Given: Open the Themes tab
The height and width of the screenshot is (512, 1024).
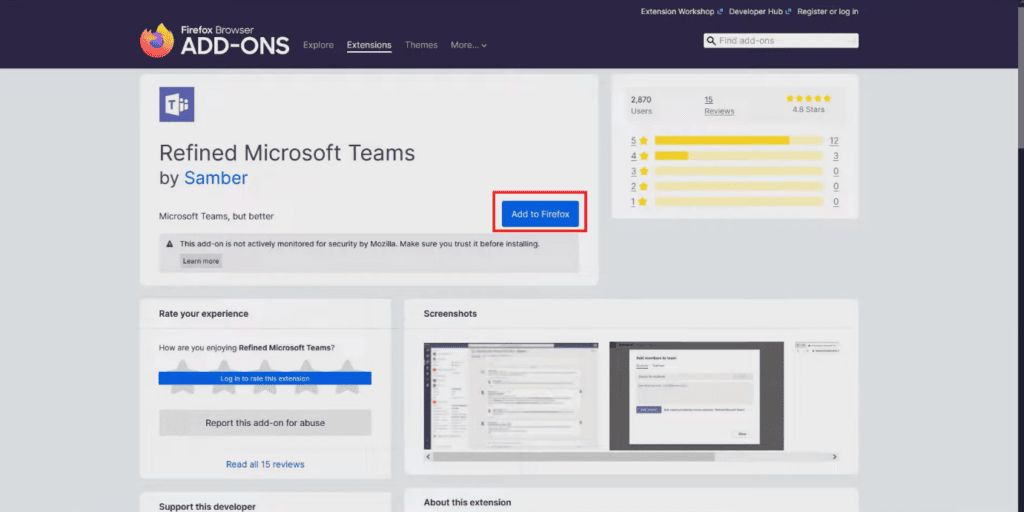Looking at the screenshot, I should 421,45.
